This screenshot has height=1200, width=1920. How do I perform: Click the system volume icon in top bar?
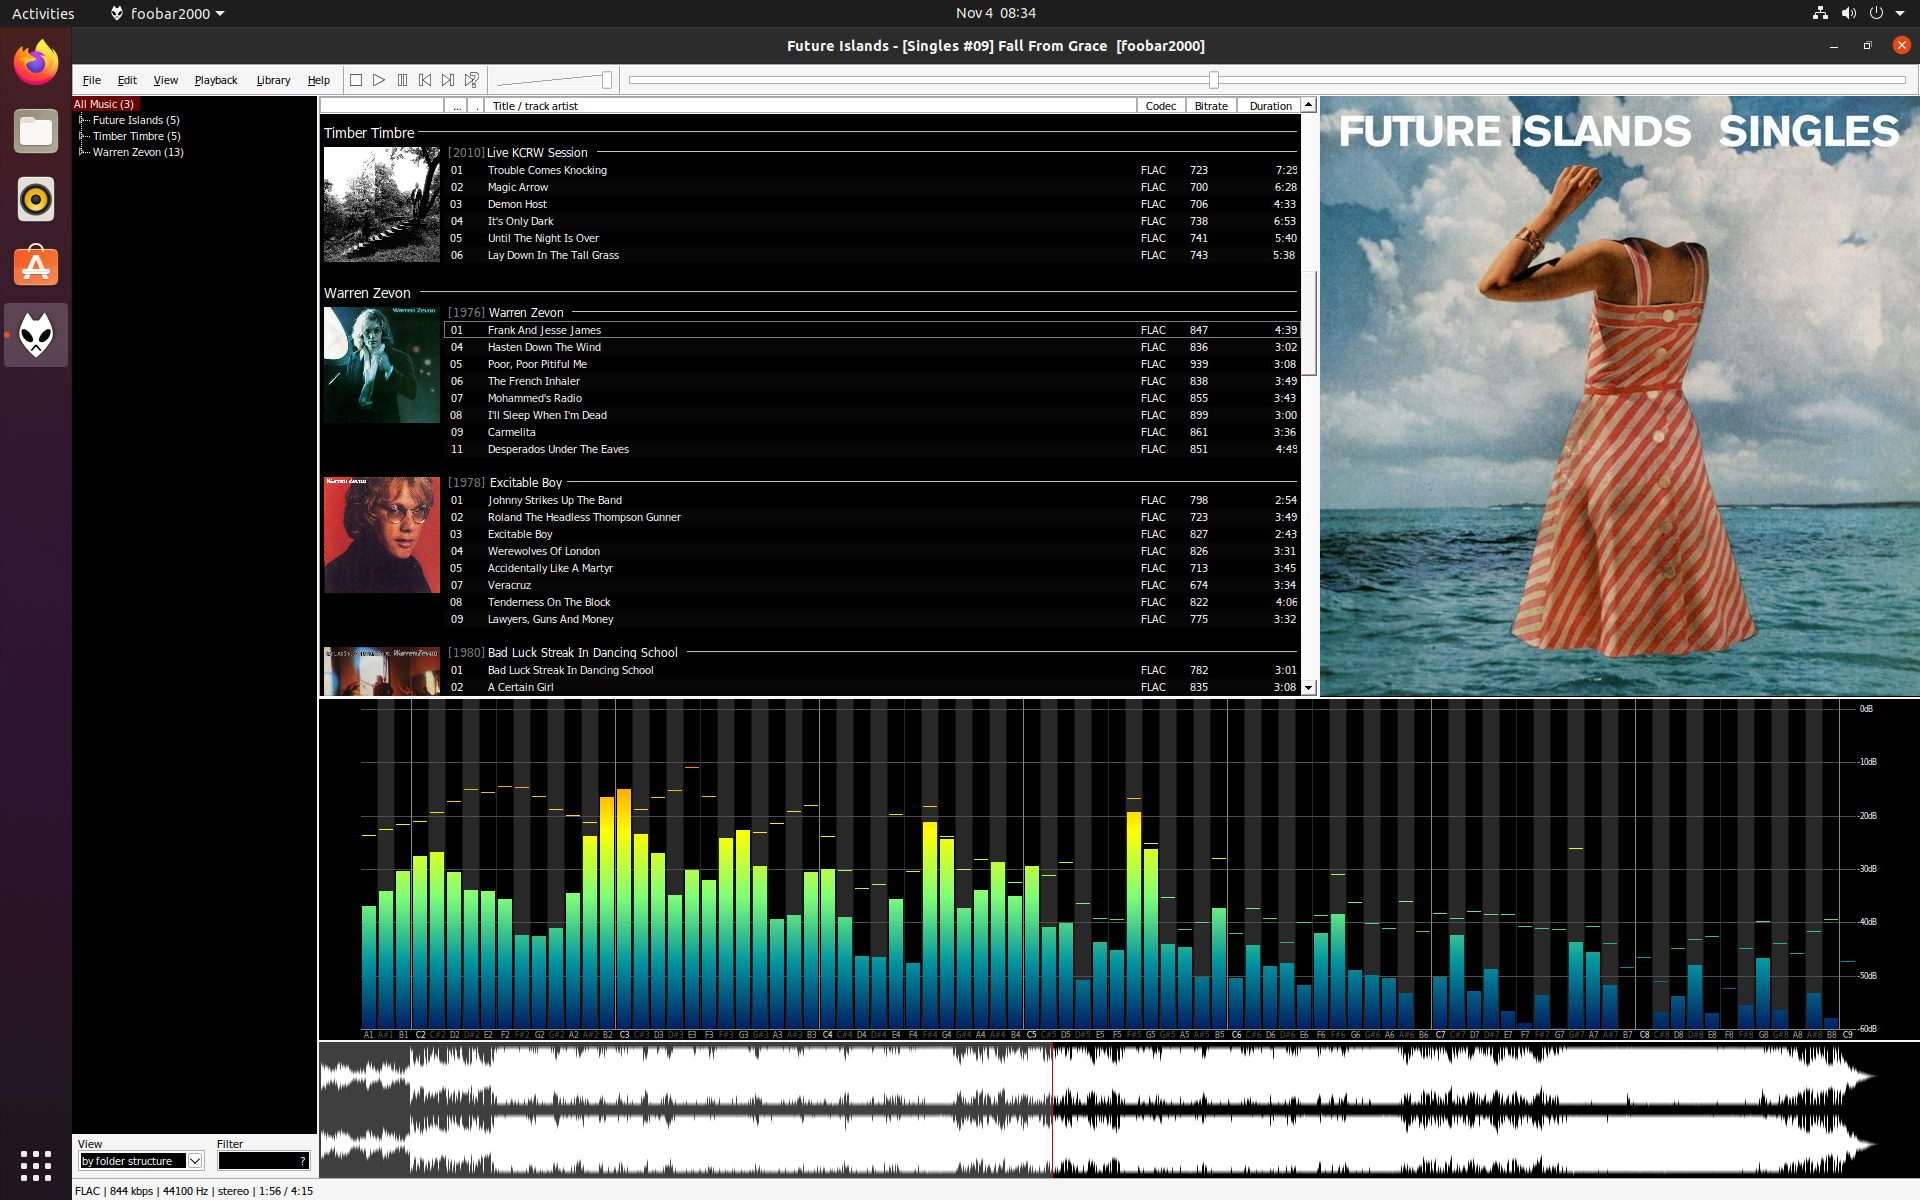pyautogui.click(x=1848, y=13)
